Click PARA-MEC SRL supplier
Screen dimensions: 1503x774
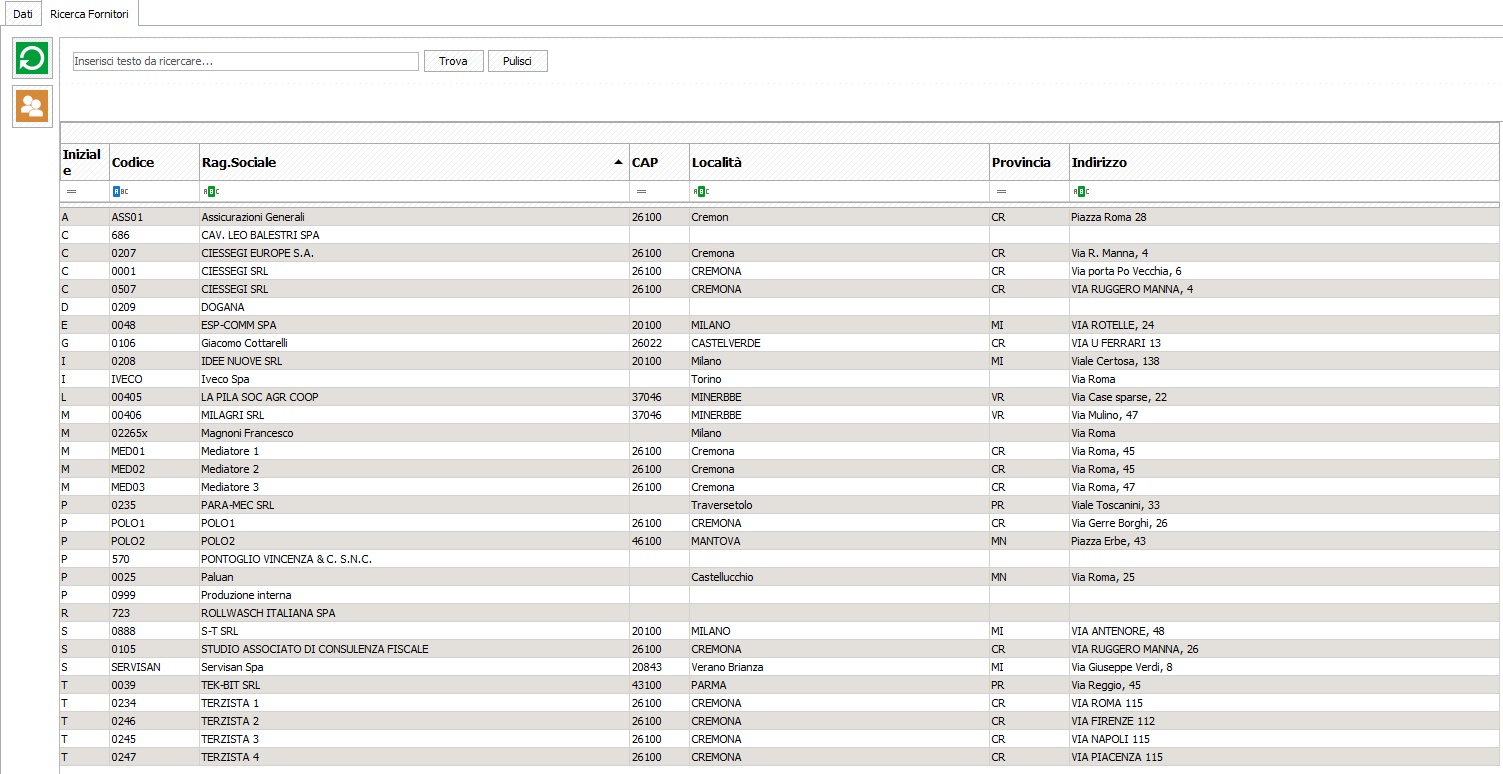pyautogui.click(x=780, y=505)
